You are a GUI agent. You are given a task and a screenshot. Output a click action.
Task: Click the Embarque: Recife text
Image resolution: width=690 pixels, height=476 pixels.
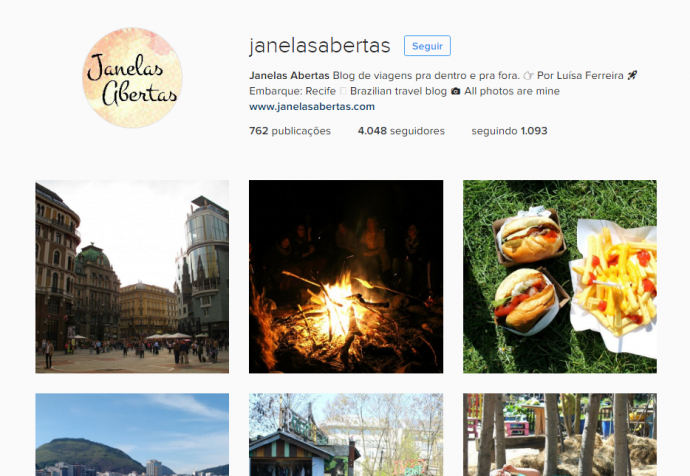[292, 91]
